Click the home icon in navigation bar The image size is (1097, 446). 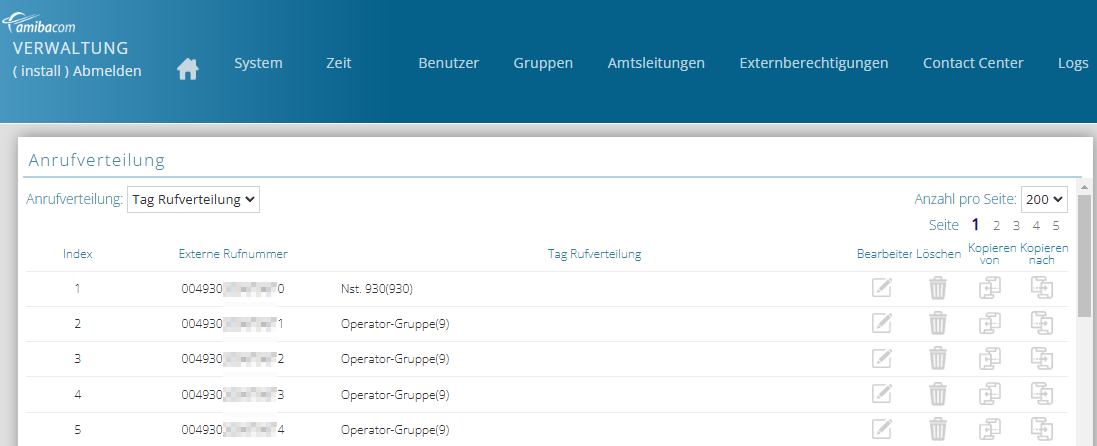(x=187, y=69)
